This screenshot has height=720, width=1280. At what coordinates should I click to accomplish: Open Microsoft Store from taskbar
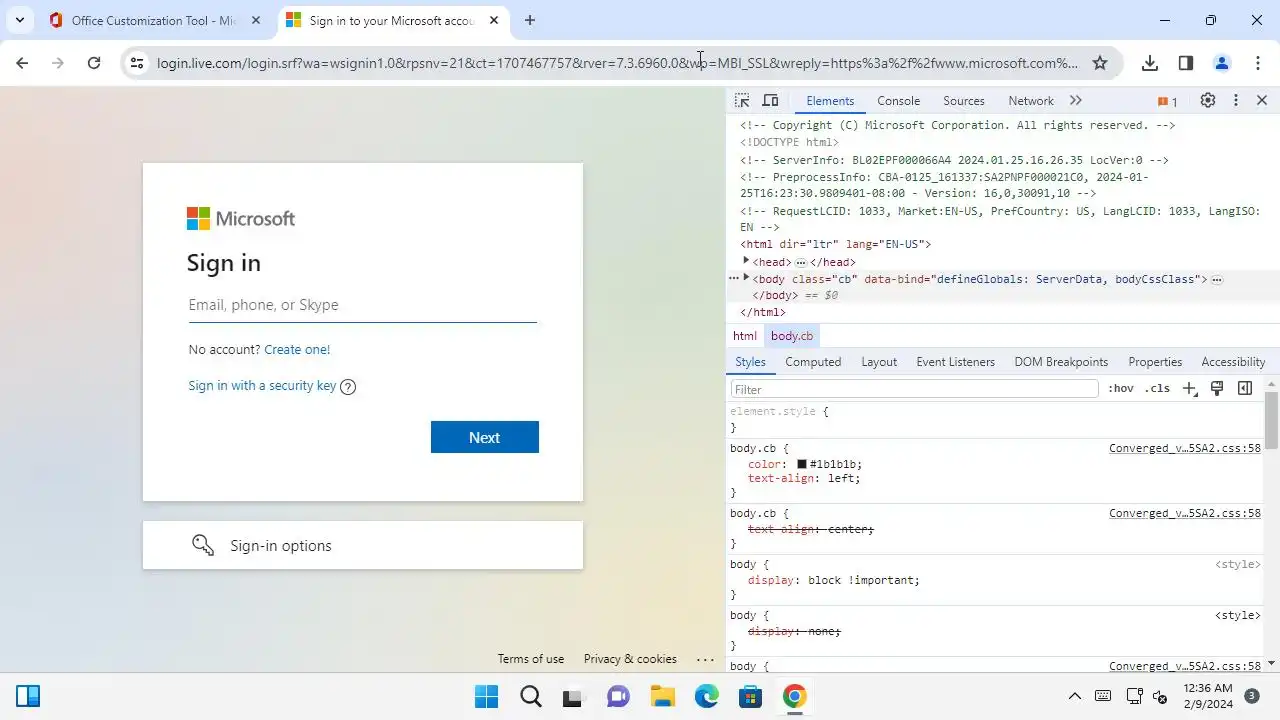pos(750,697)
